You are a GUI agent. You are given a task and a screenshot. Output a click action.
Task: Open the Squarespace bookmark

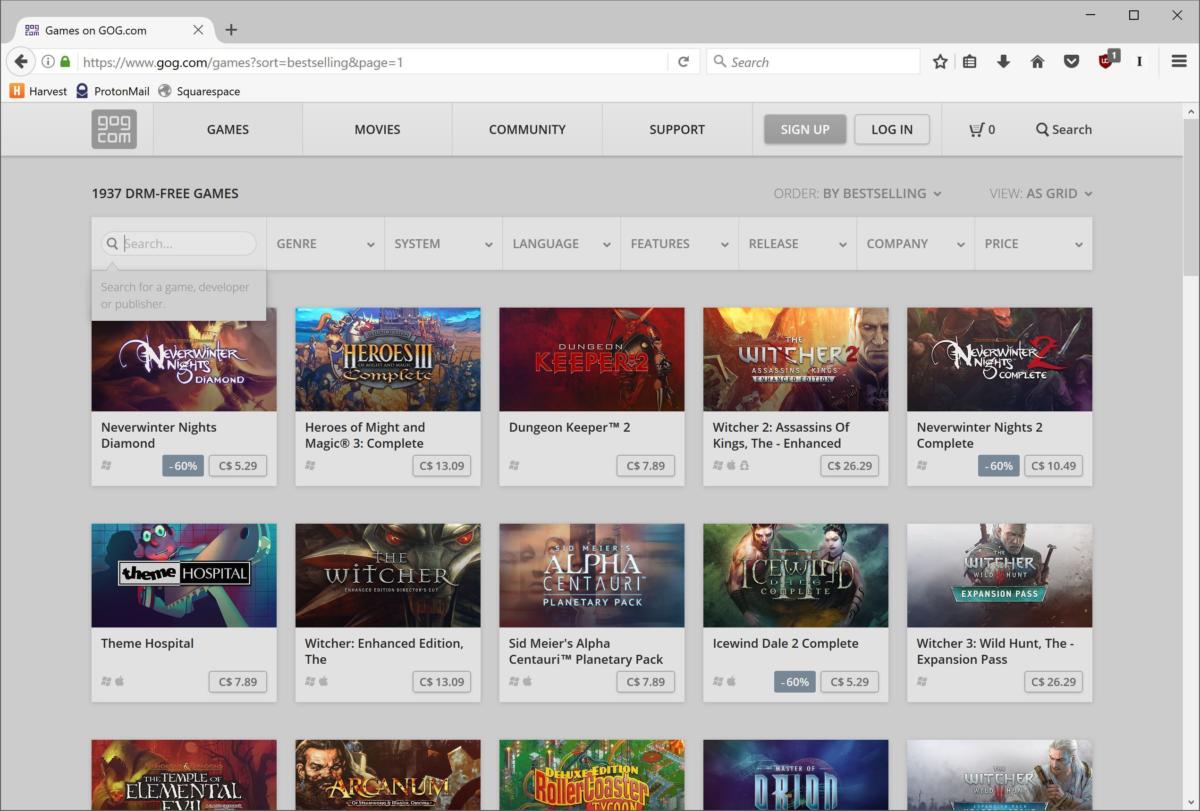coord(199,91)
